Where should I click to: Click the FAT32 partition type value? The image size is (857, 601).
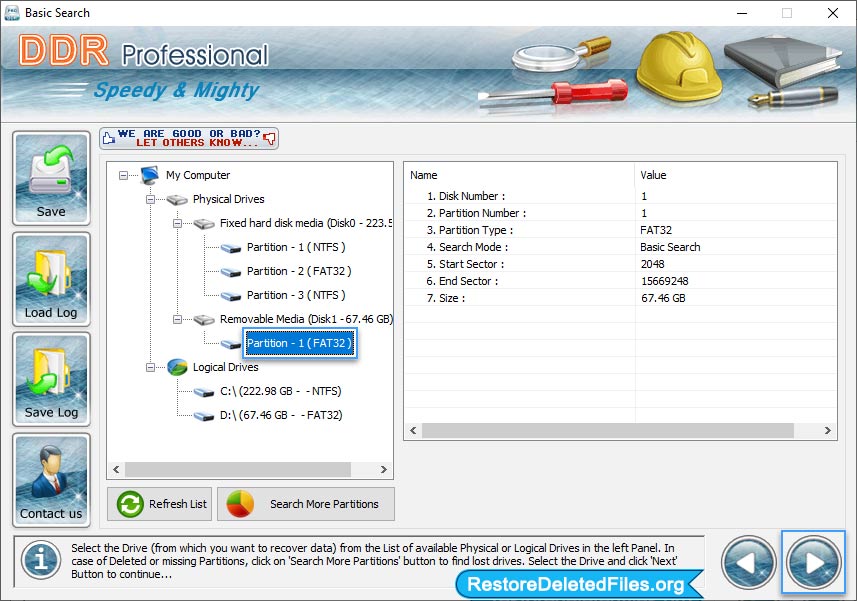point(656,230)
